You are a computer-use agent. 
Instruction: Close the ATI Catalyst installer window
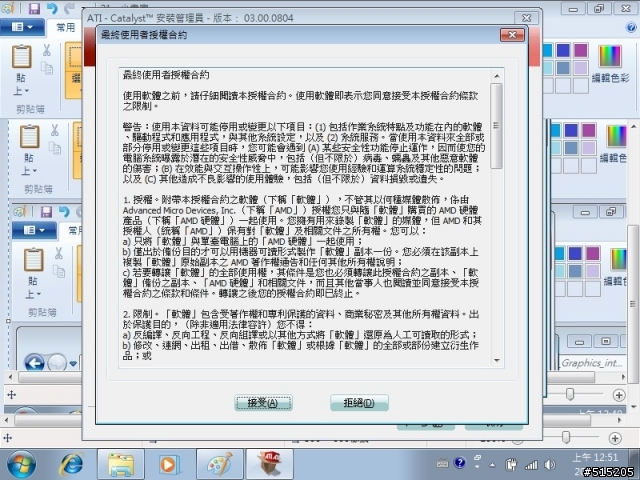(x=527, y=18)
